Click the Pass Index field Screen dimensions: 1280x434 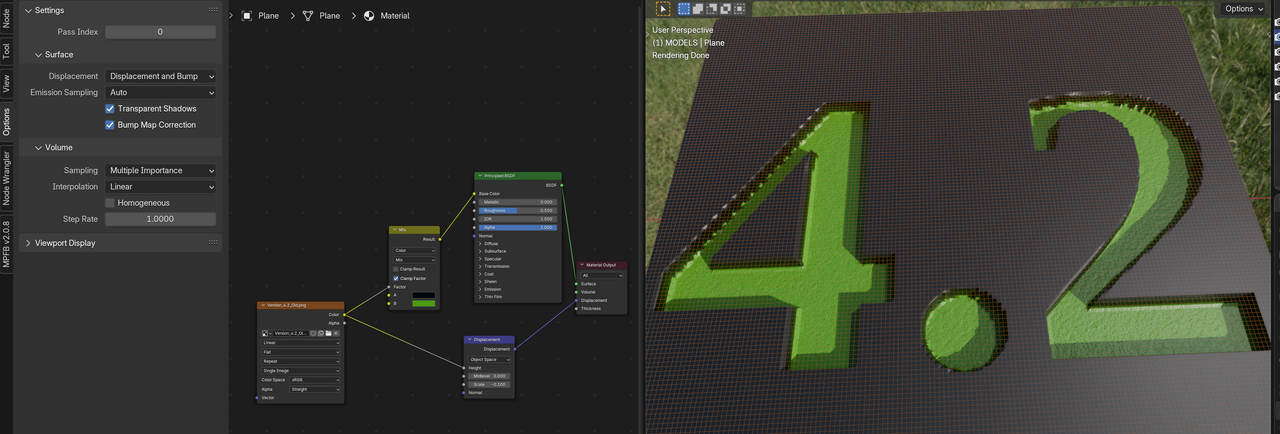point(161,32)
